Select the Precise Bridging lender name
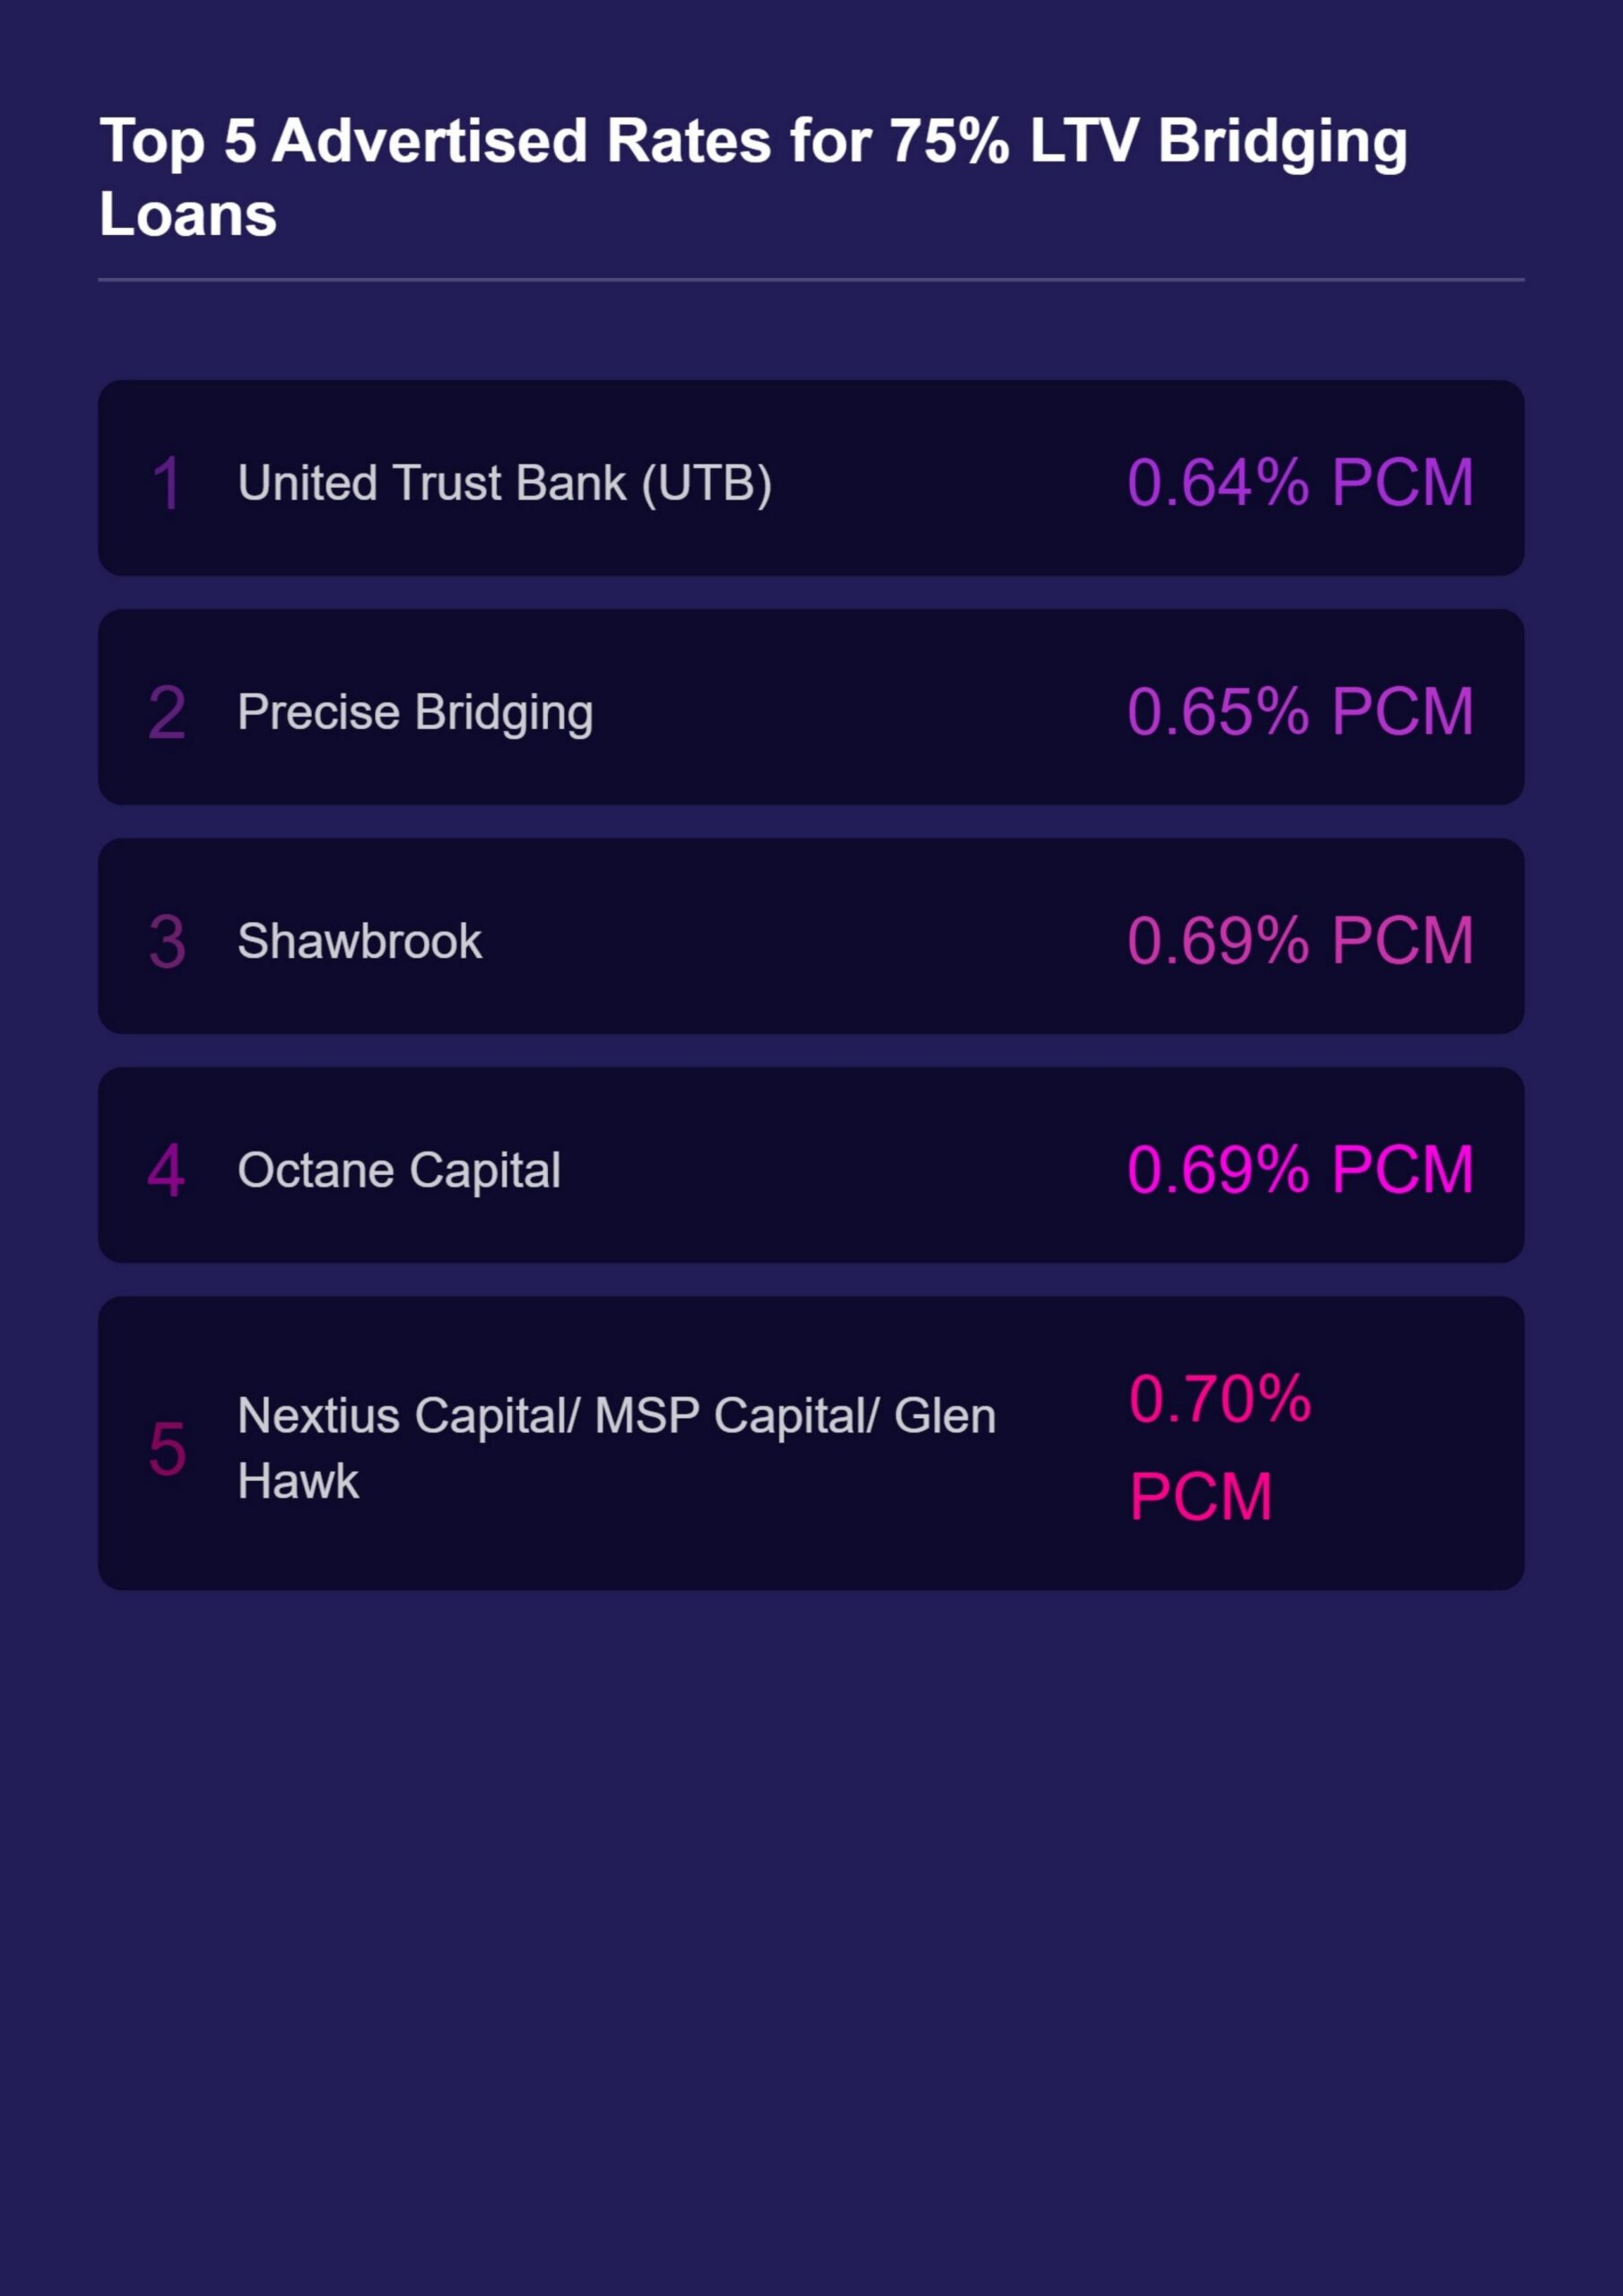Viewport: 1623px width, 2296px height. (x=415, y=713)
